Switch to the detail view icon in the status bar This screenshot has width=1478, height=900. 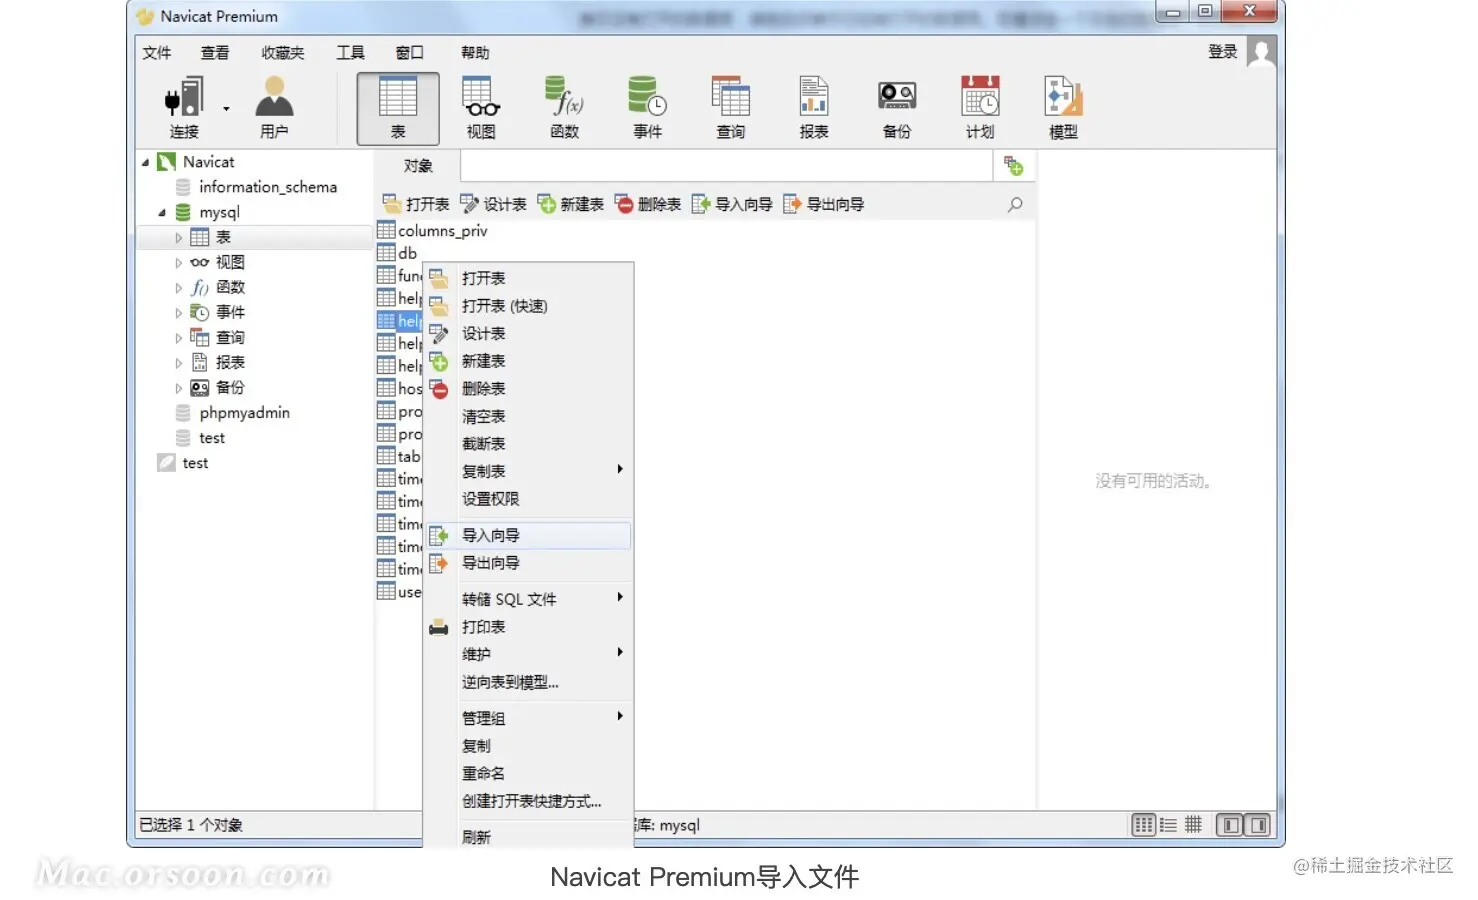point(1193,825)
